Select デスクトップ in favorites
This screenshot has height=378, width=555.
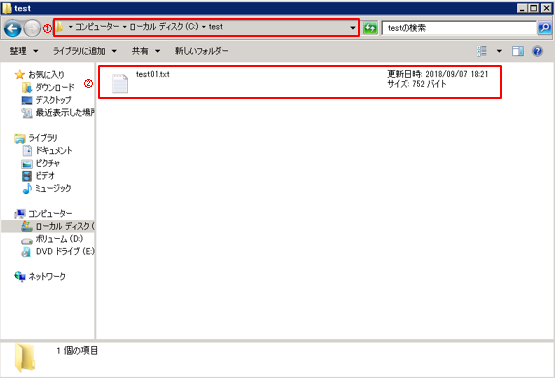pyautogui.click(x=53, y=100)
